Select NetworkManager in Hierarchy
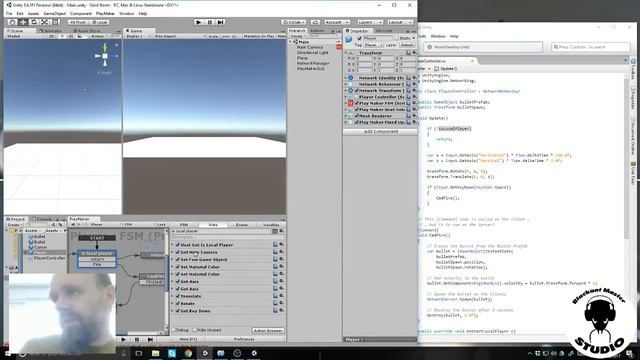 (313, 63)
